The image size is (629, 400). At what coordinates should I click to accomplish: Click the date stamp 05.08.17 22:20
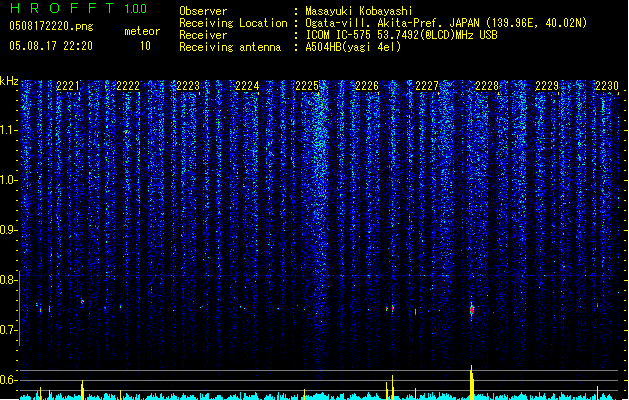(x=51, y=46)
